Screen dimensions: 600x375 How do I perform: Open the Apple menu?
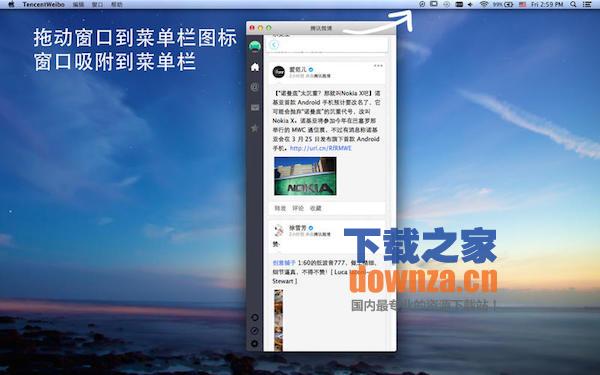tap(11, 5)
